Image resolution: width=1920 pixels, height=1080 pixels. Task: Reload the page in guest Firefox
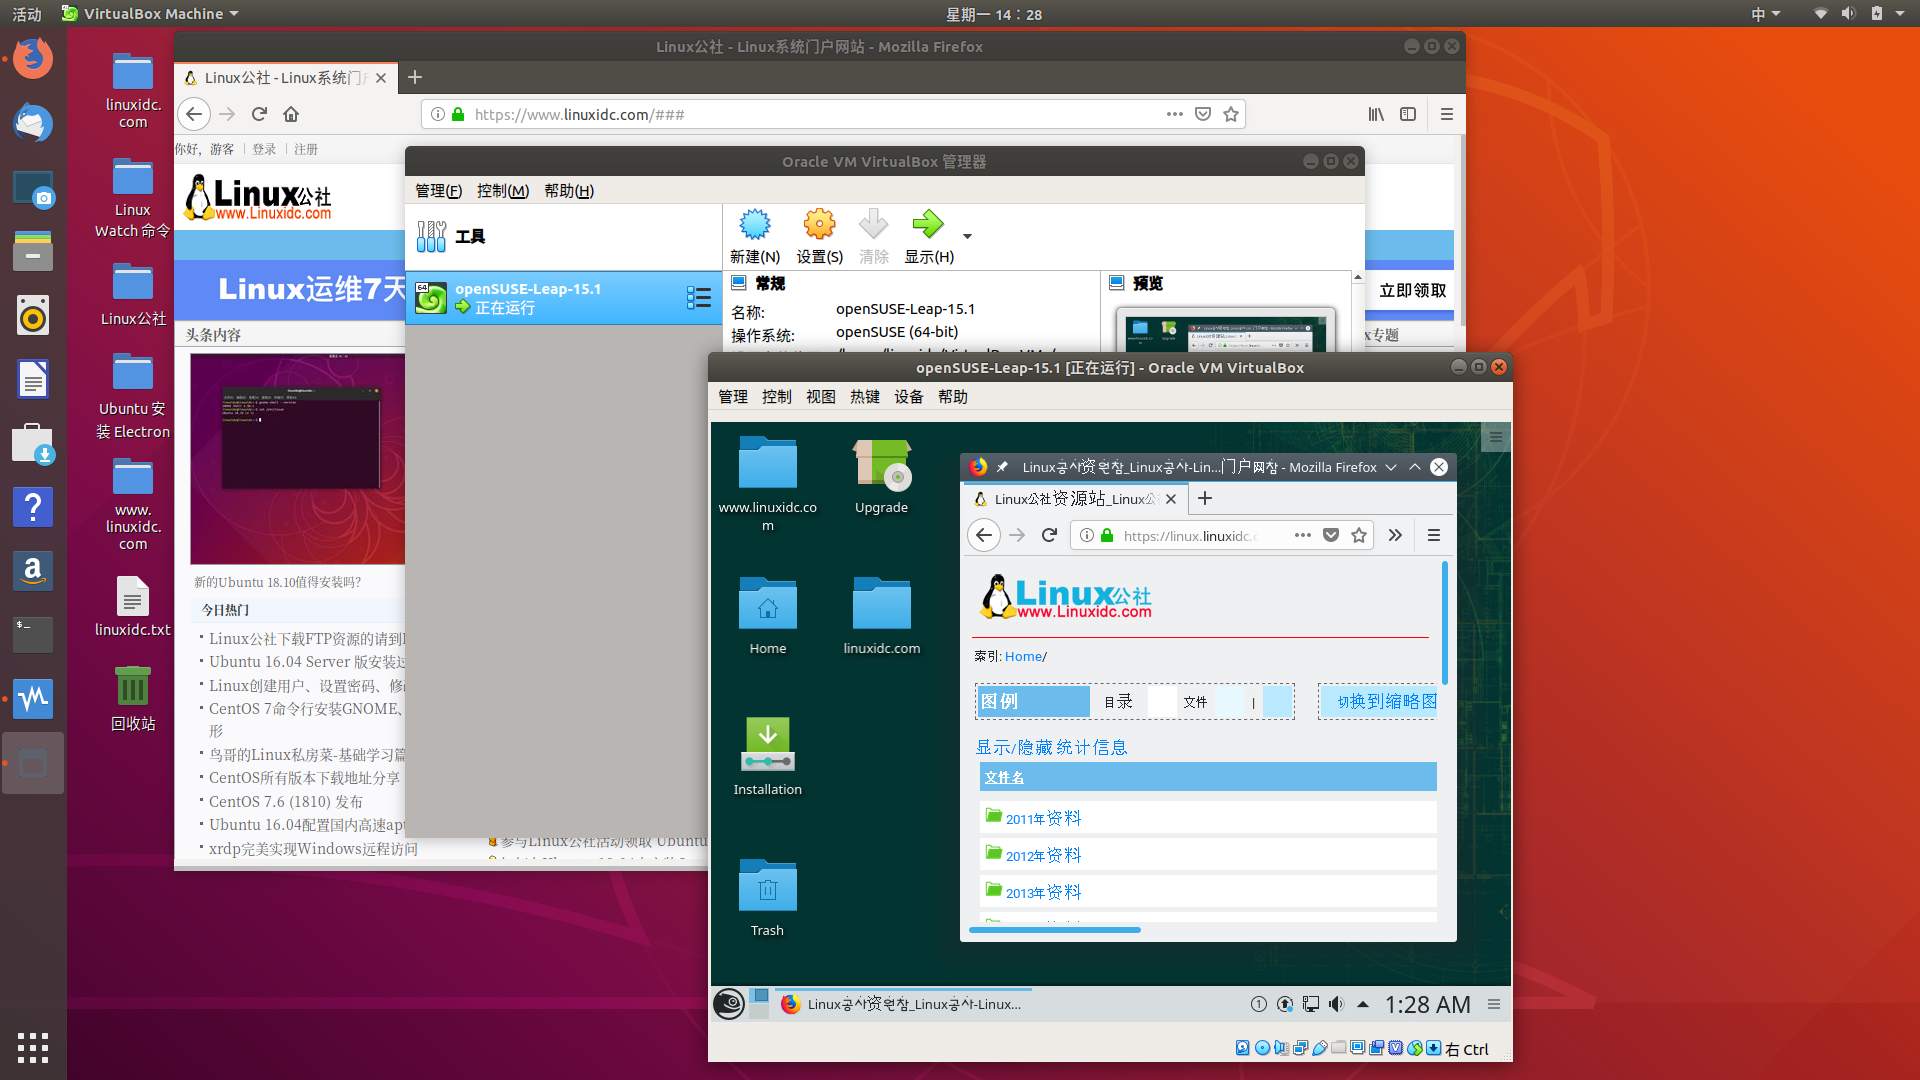click(x=1049, y=535)
